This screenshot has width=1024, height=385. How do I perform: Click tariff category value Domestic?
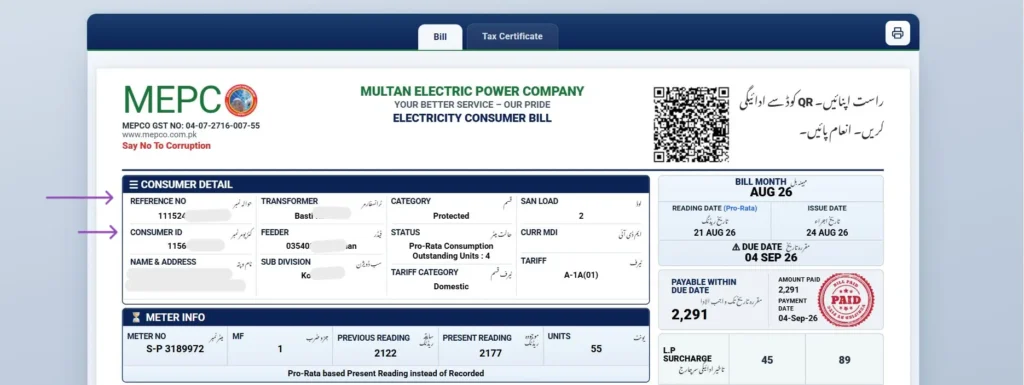(x=451, y=286)
